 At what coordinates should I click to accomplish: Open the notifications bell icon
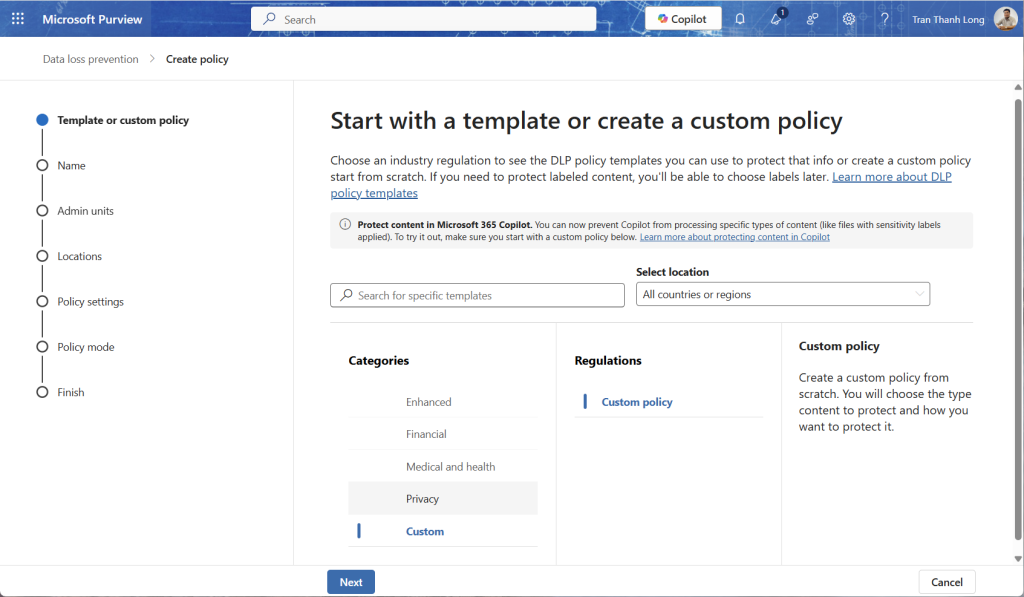(740, 19)
